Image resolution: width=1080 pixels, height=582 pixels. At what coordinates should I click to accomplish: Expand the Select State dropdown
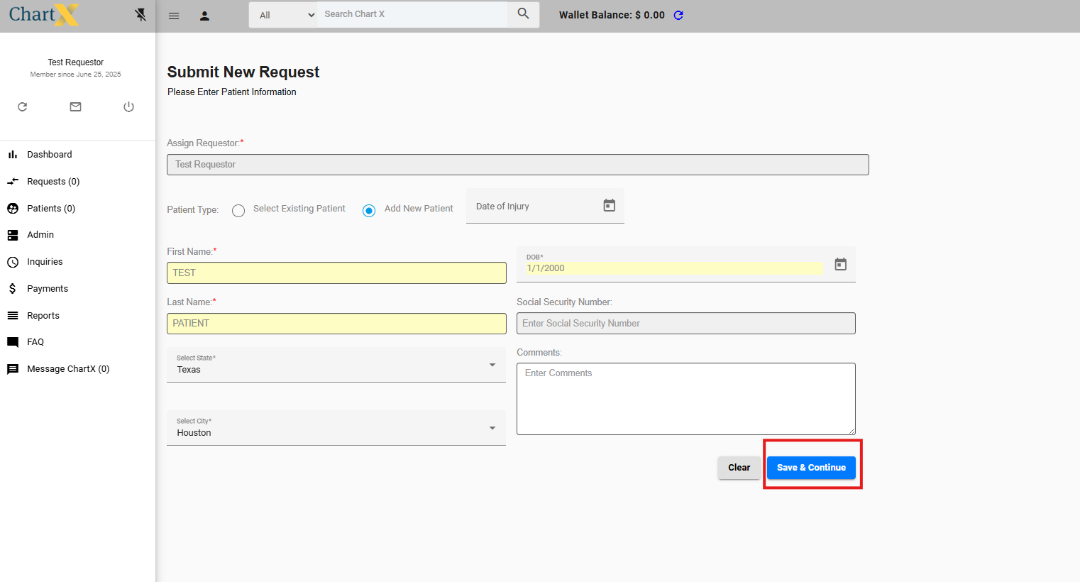(336, 365)
